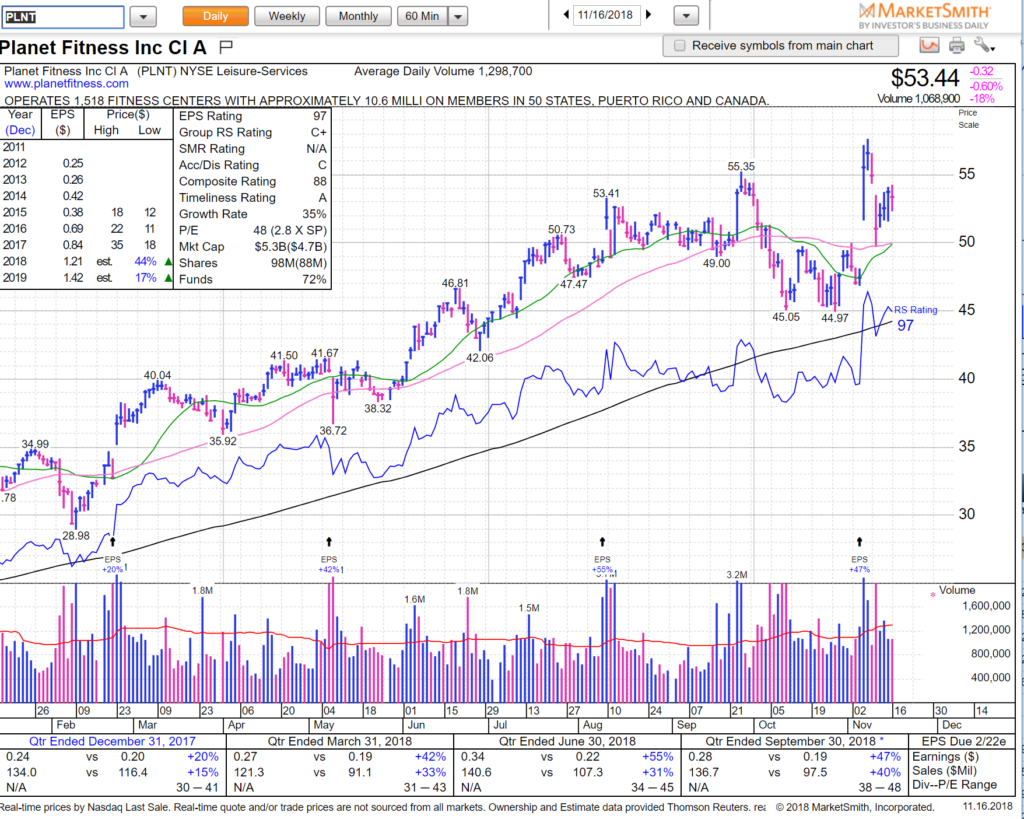
Task: Click the Group RS Rating C+ value
Action: click(x=319, y=133)
